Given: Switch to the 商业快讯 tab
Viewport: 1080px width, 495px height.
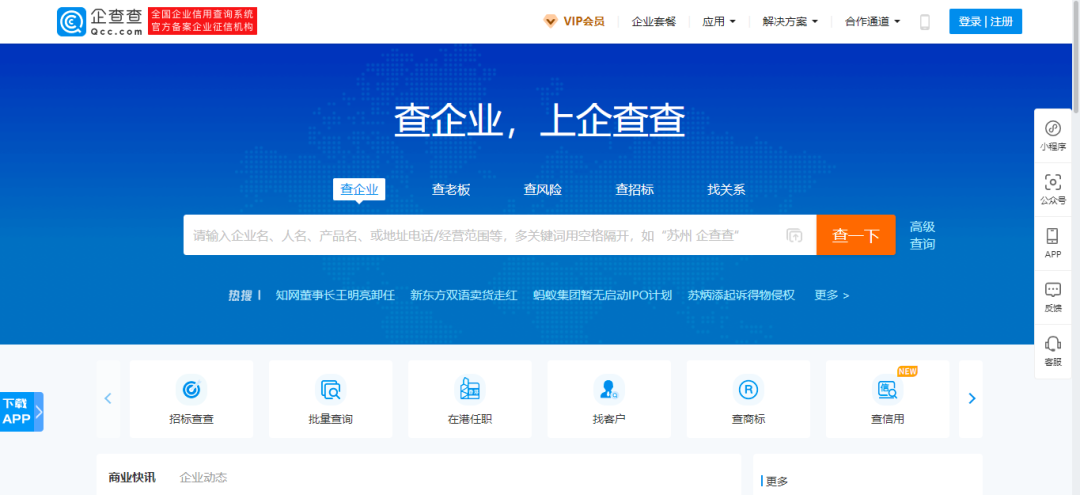Looking at the screenshot, I should coord(132,477).
